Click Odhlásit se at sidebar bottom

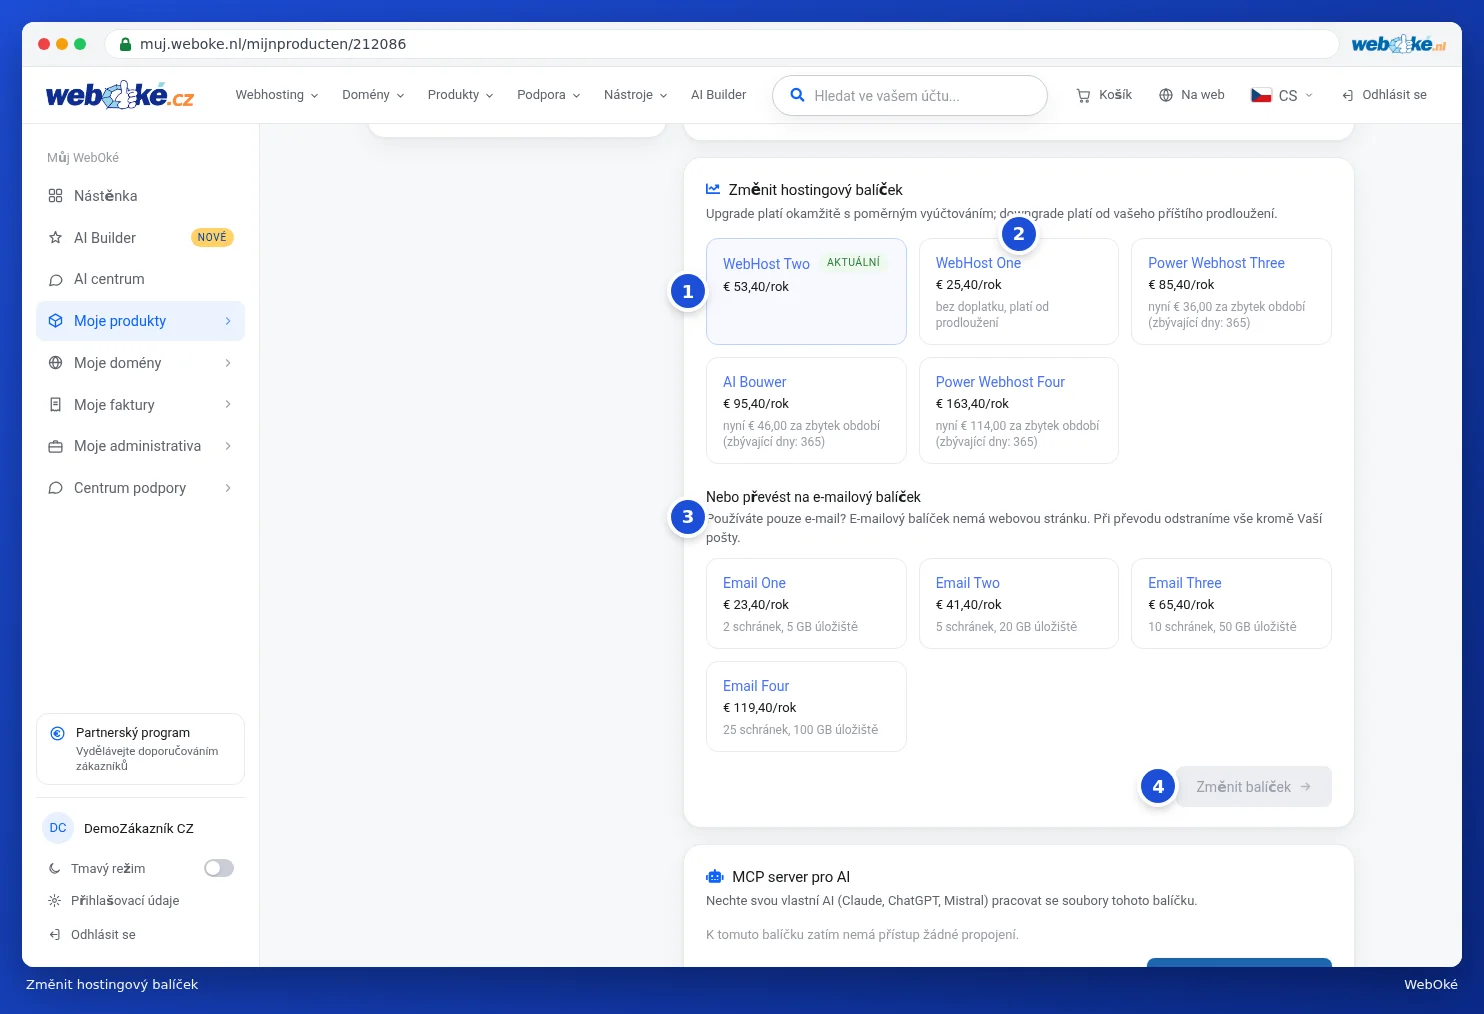[92, 935]
